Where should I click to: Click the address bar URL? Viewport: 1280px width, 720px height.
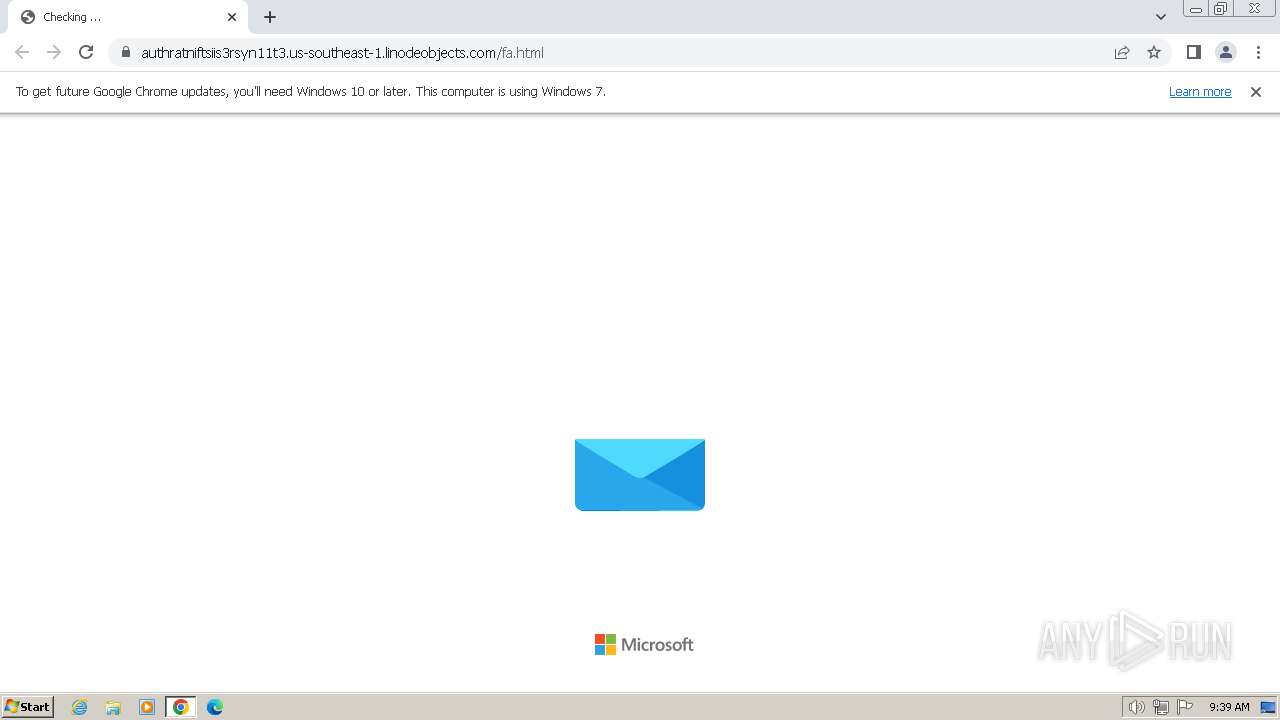click(342, 52)
